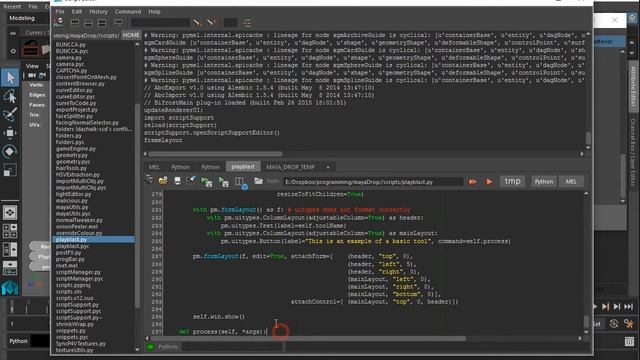
Task: Activate the Move tool in Maya toolbox
Action: pos(10,133)
